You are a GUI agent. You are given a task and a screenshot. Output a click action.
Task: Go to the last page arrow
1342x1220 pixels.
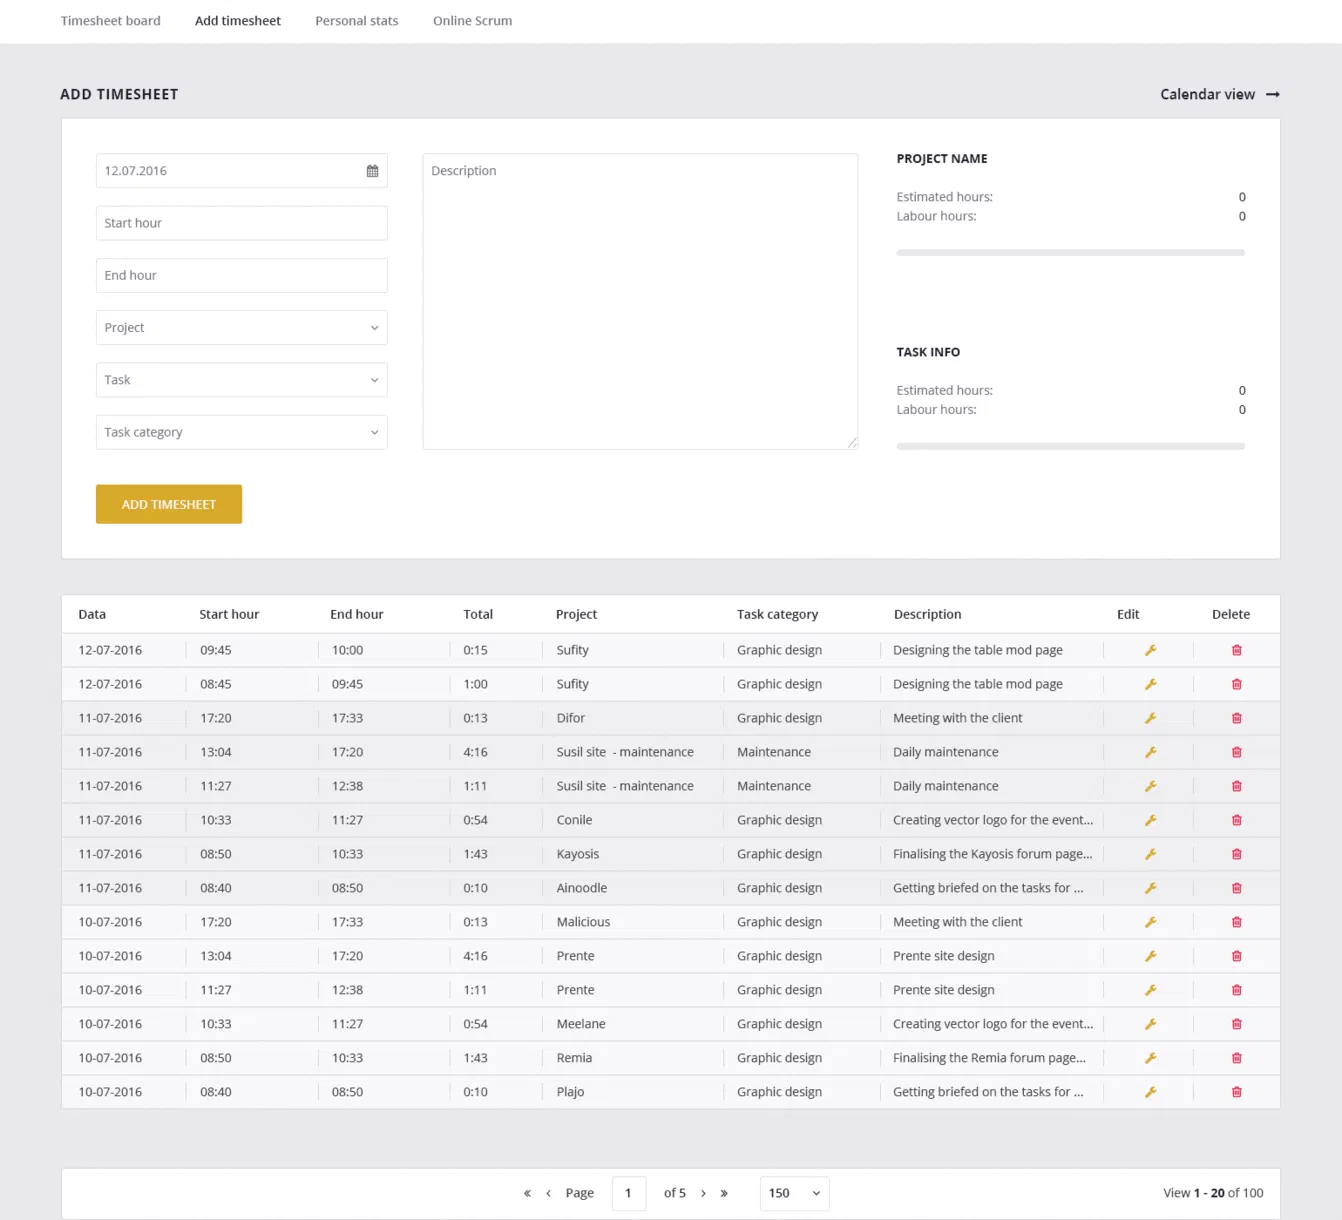tap(724, 1193)
